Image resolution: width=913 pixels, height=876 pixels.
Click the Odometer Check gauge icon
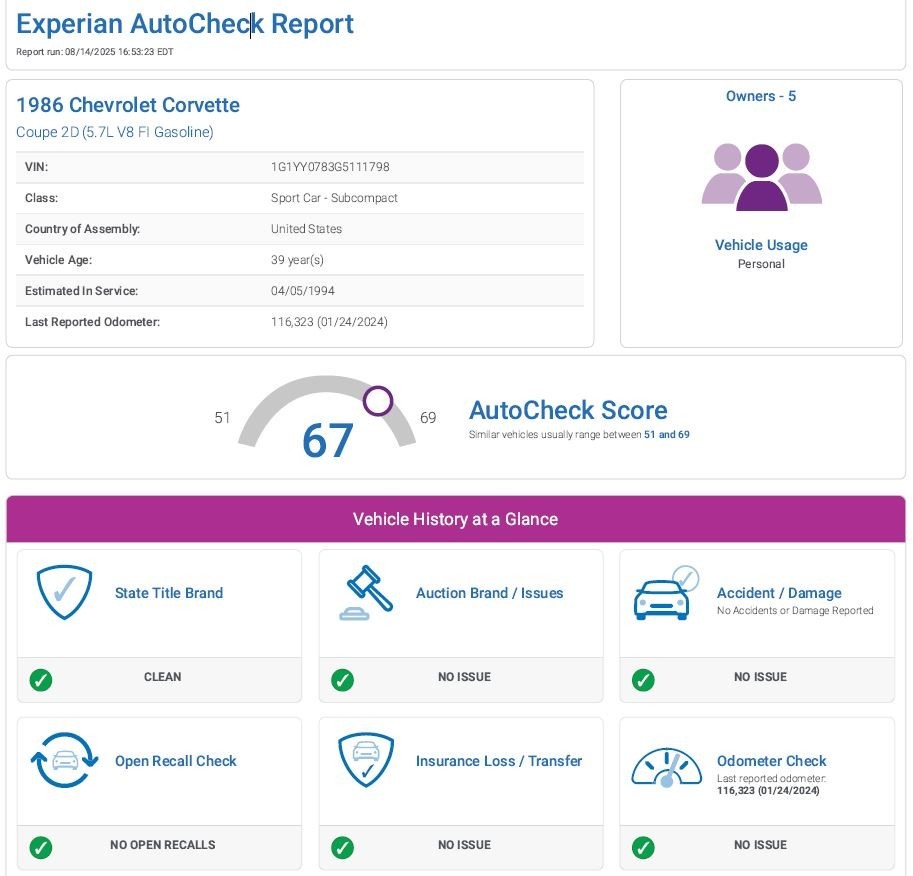[665, 767]
